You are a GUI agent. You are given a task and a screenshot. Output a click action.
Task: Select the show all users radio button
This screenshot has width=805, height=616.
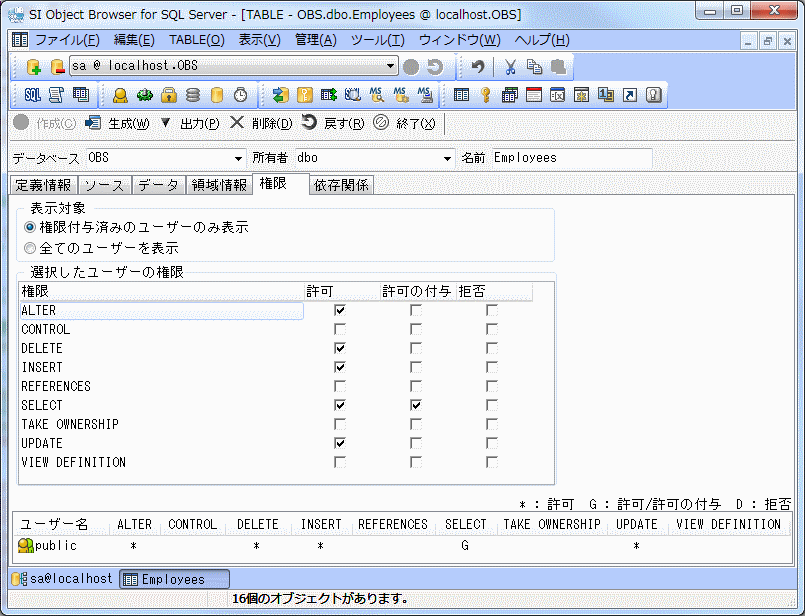[30, 247]
